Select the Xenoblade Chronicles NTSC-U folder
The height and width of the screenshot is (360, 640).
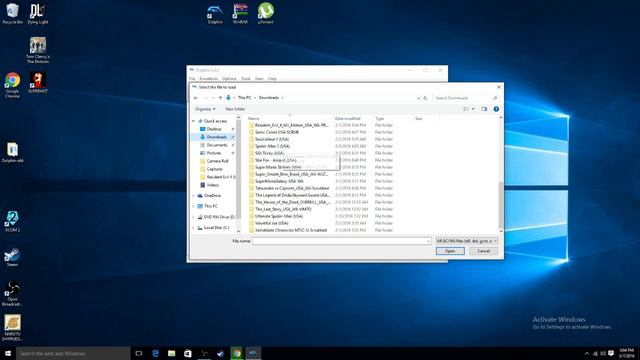[291, 230]
